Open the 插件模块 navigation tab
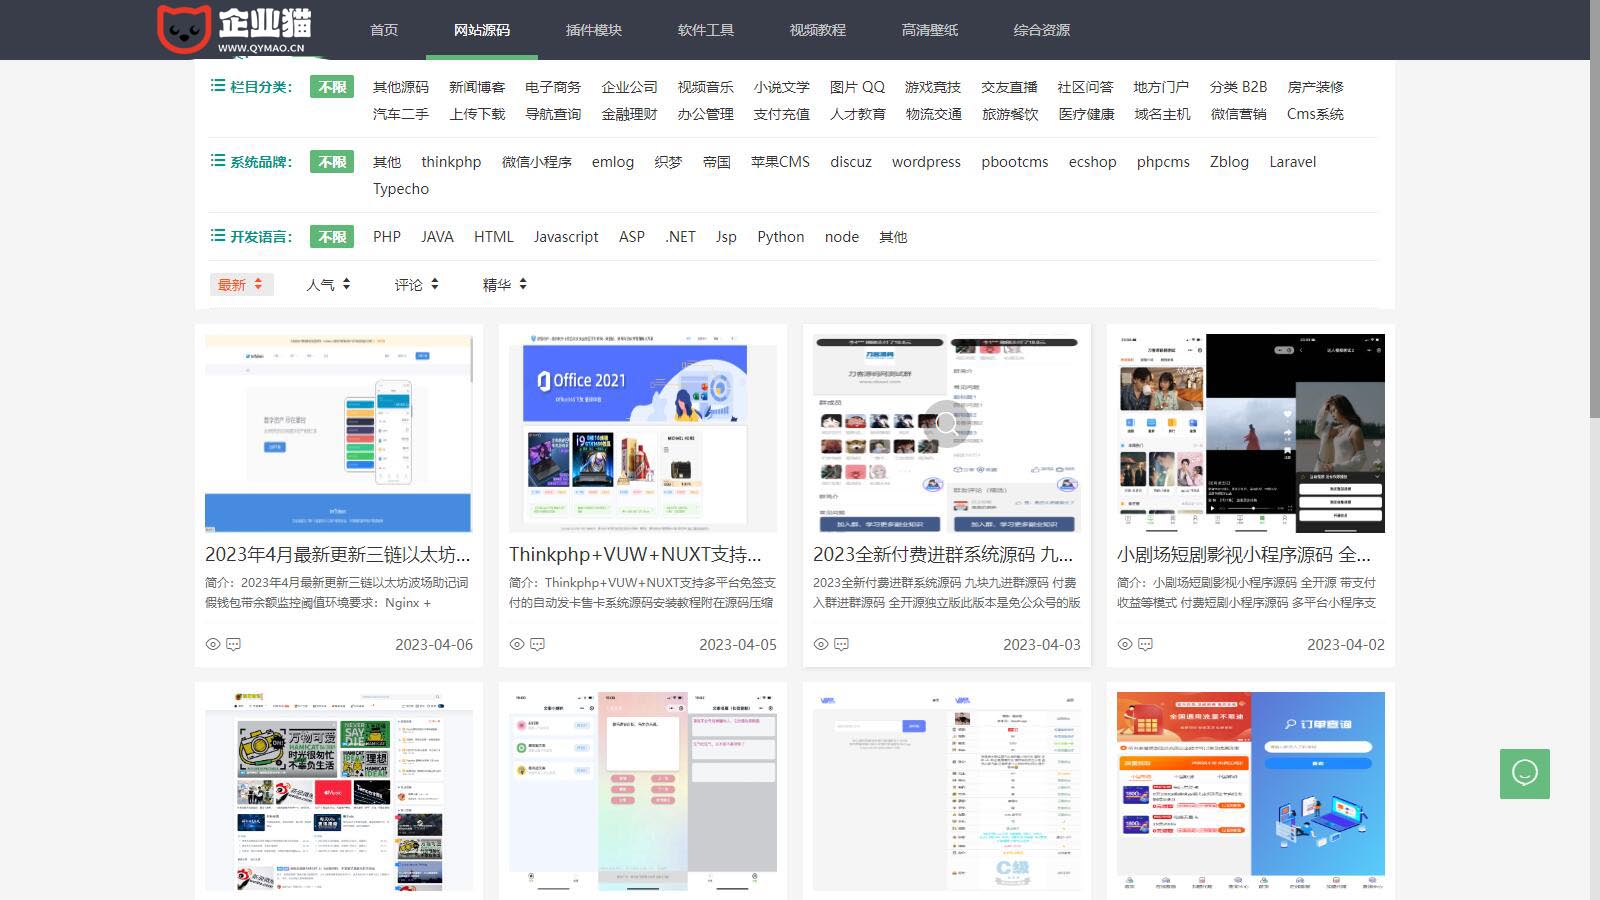Screen dimensions: 1600x900 pos(594,30)
